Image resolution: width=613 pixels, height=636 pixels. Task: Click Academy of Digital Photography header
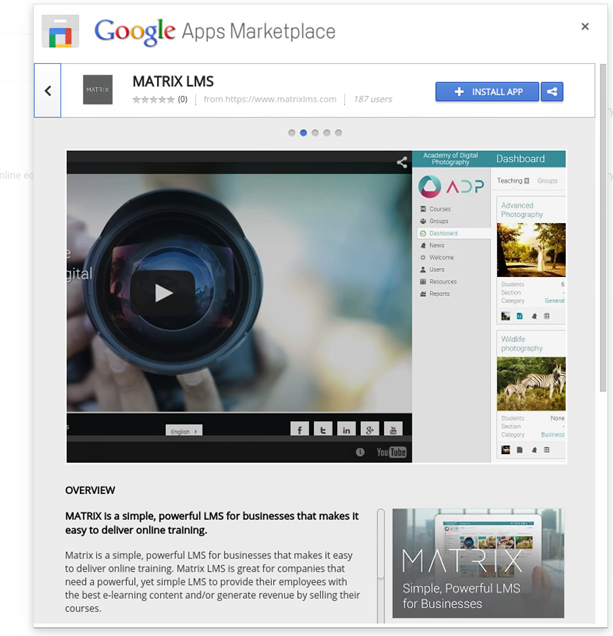coord(450,159)
